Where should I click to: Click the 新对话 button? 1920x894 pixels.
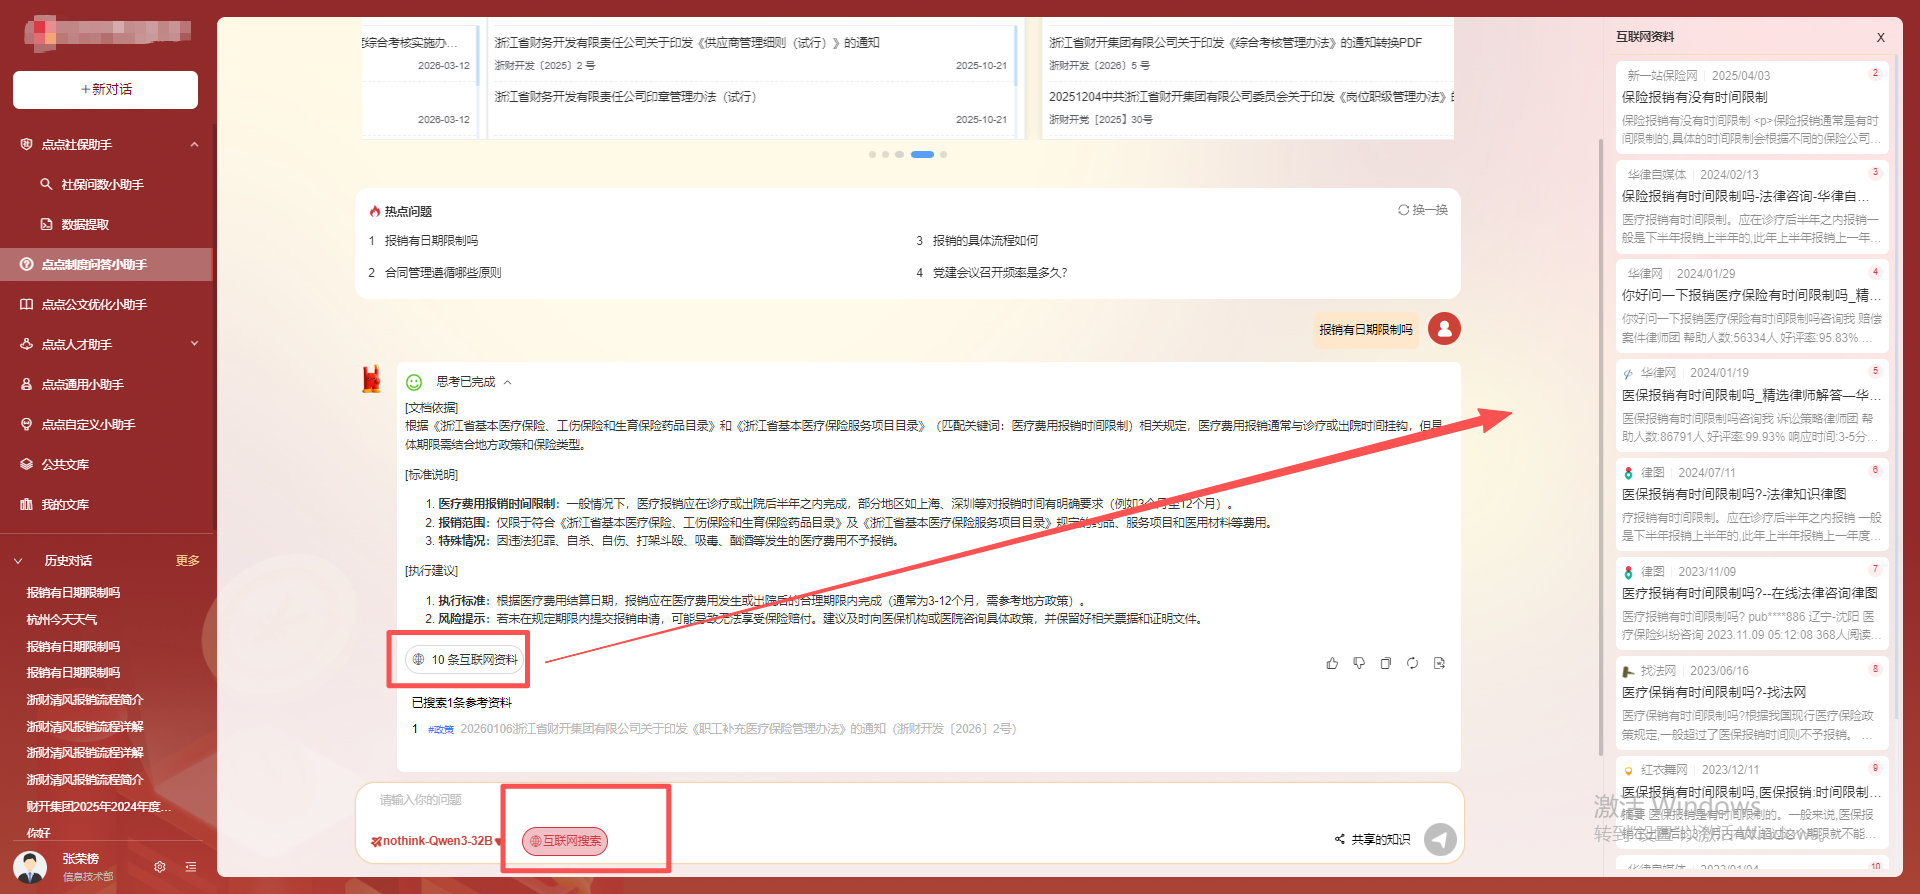pyautogui.click(x=105, y=89)
